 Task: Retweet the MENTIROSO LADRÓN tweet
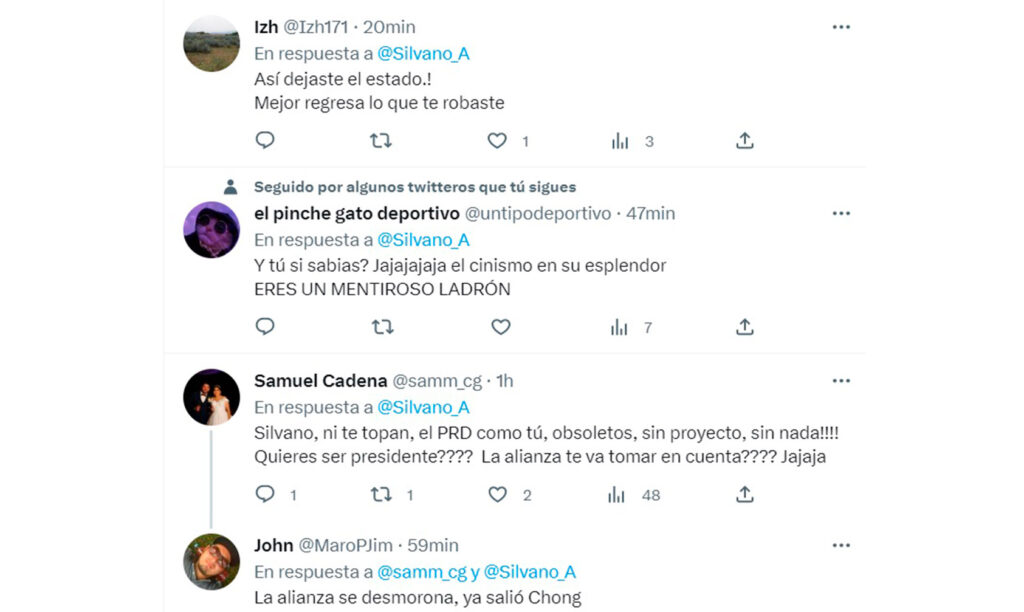tap(382, 327)
